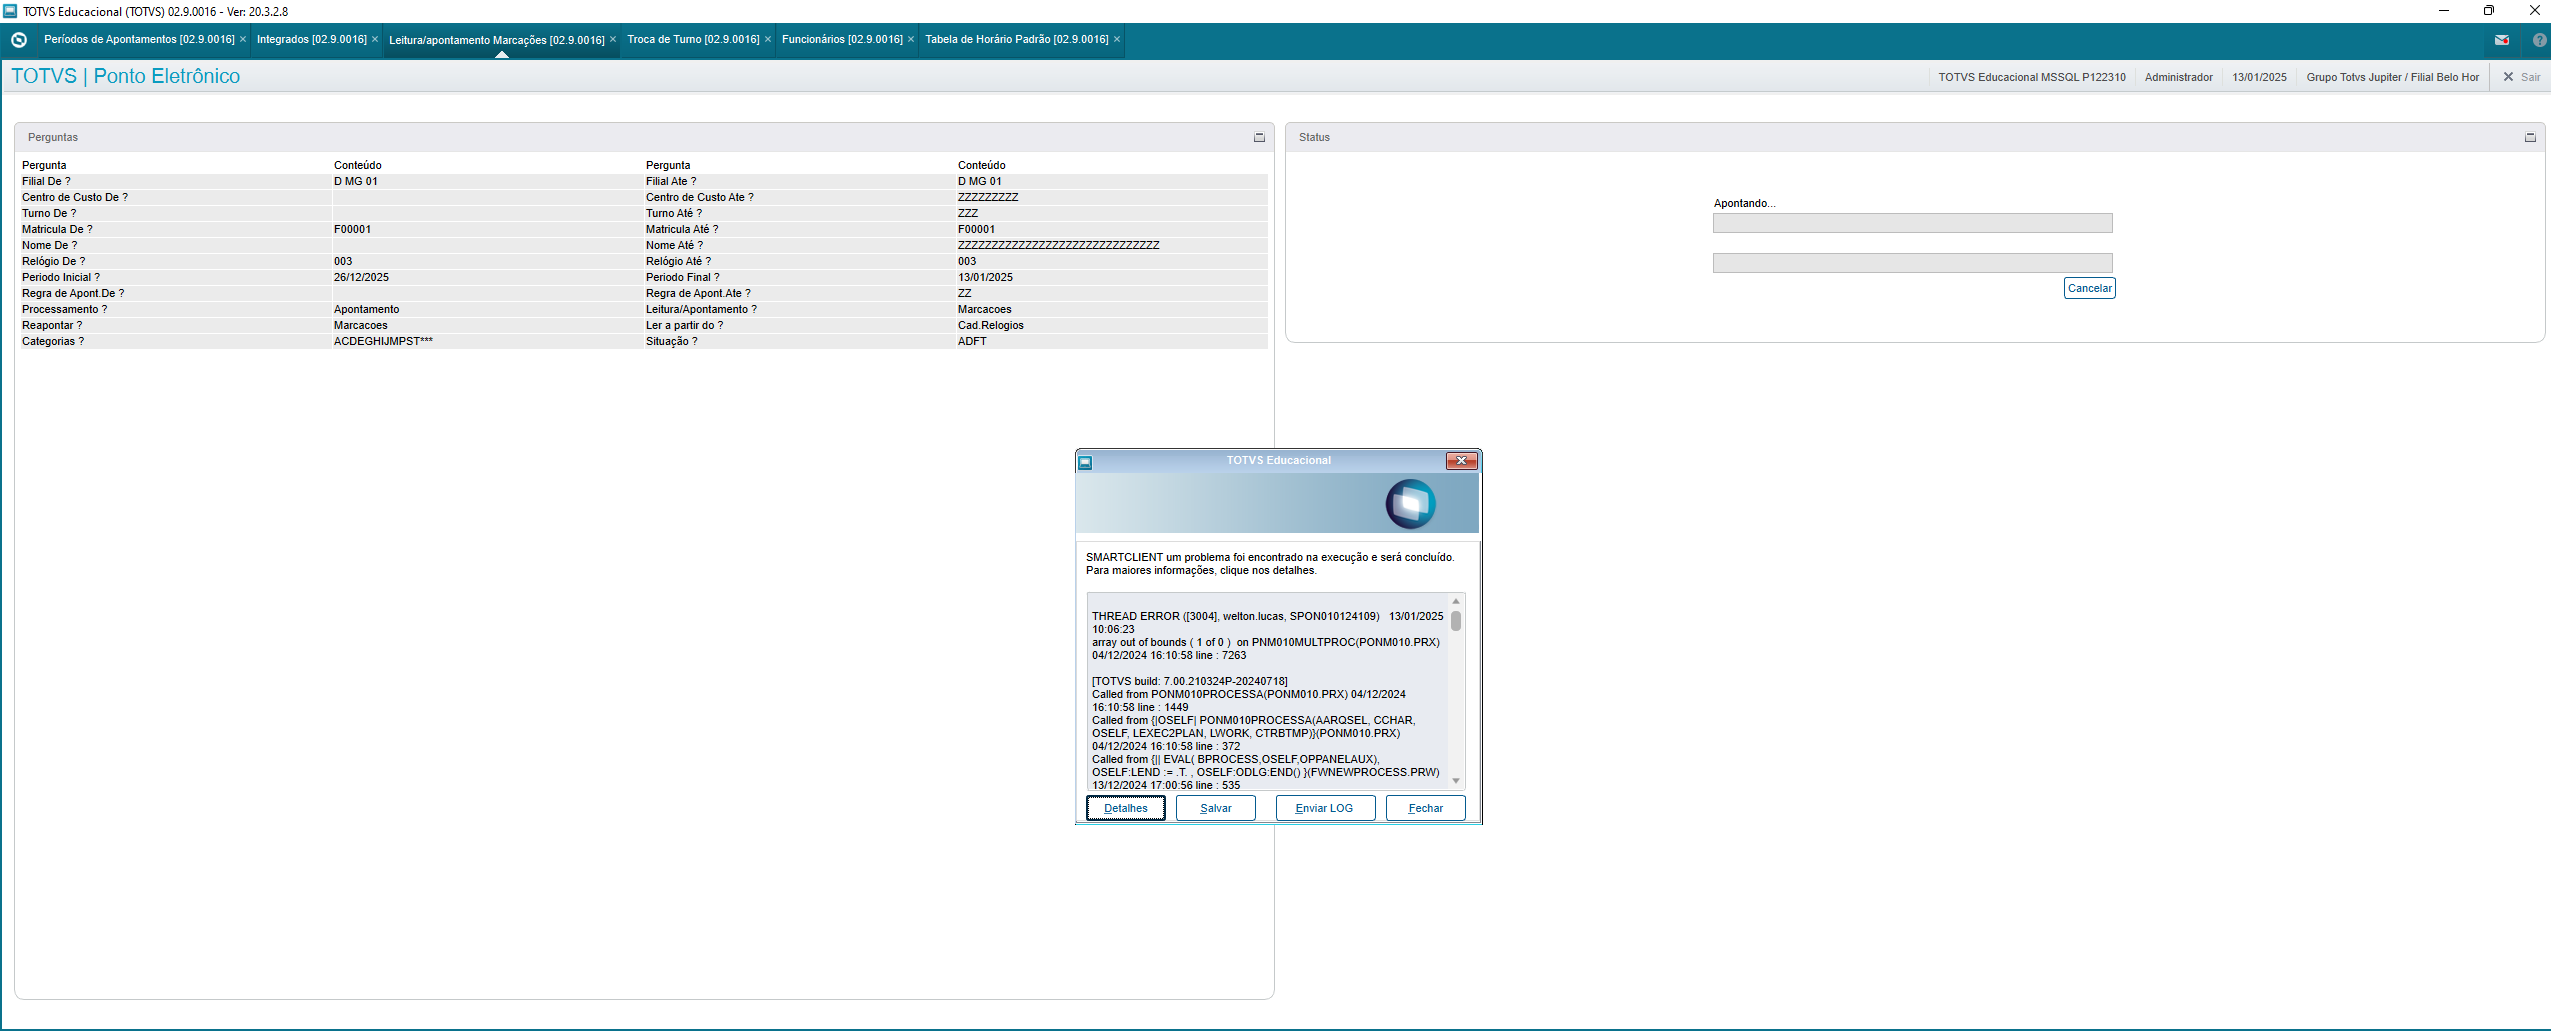2551x1031 pixels.
Task: Dismiss the dialog with Fechar
Action: [1426, 808]
